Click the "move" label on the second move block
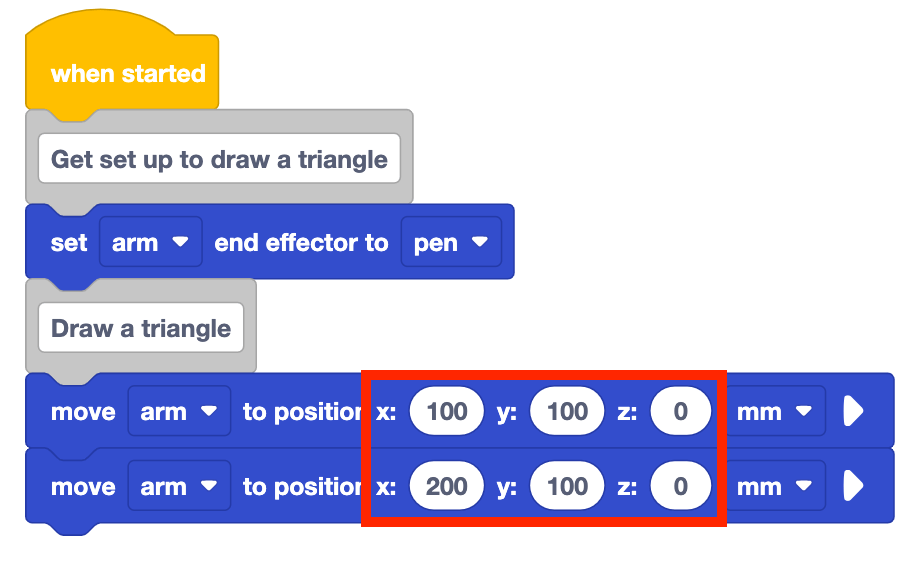Screen dimensions: 913x572 pyautogui.click(x=83, y=487)
